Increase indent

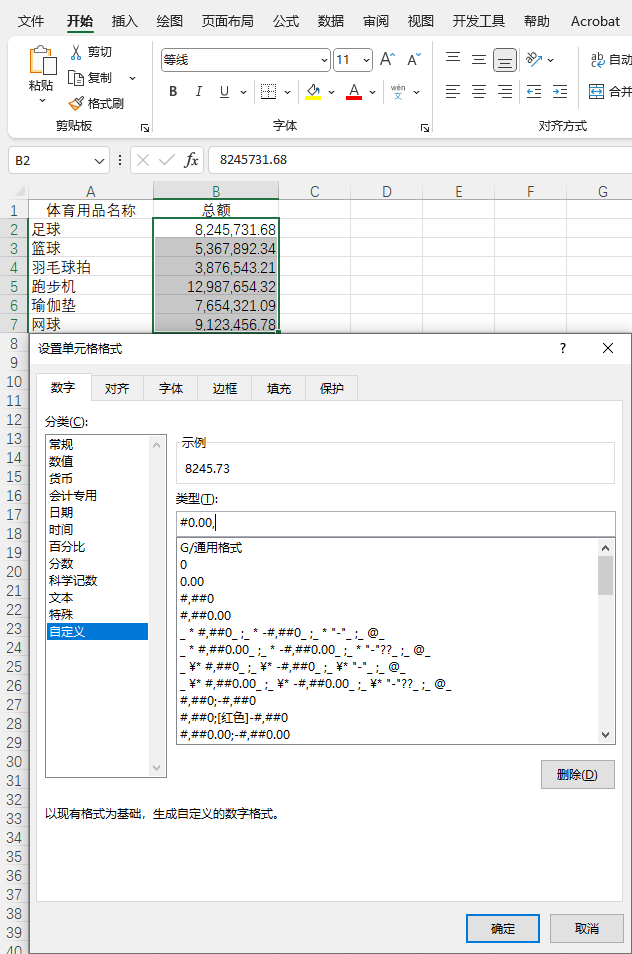coord(560,92)
